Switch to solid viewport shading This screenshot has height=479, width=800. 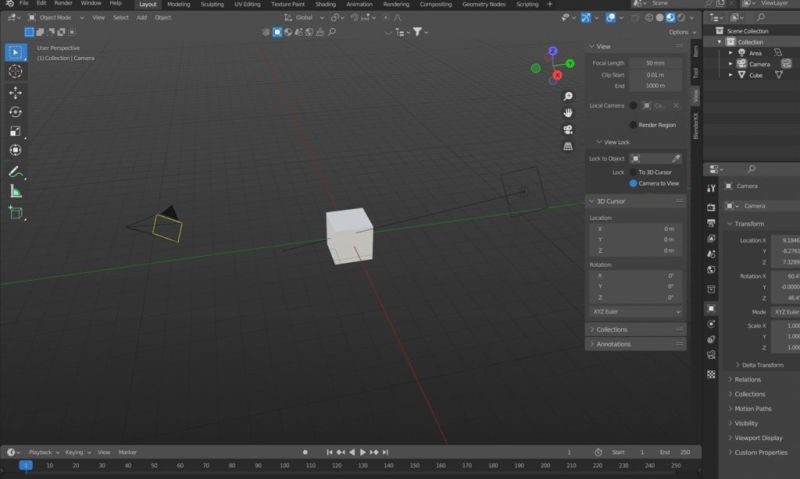660,17
